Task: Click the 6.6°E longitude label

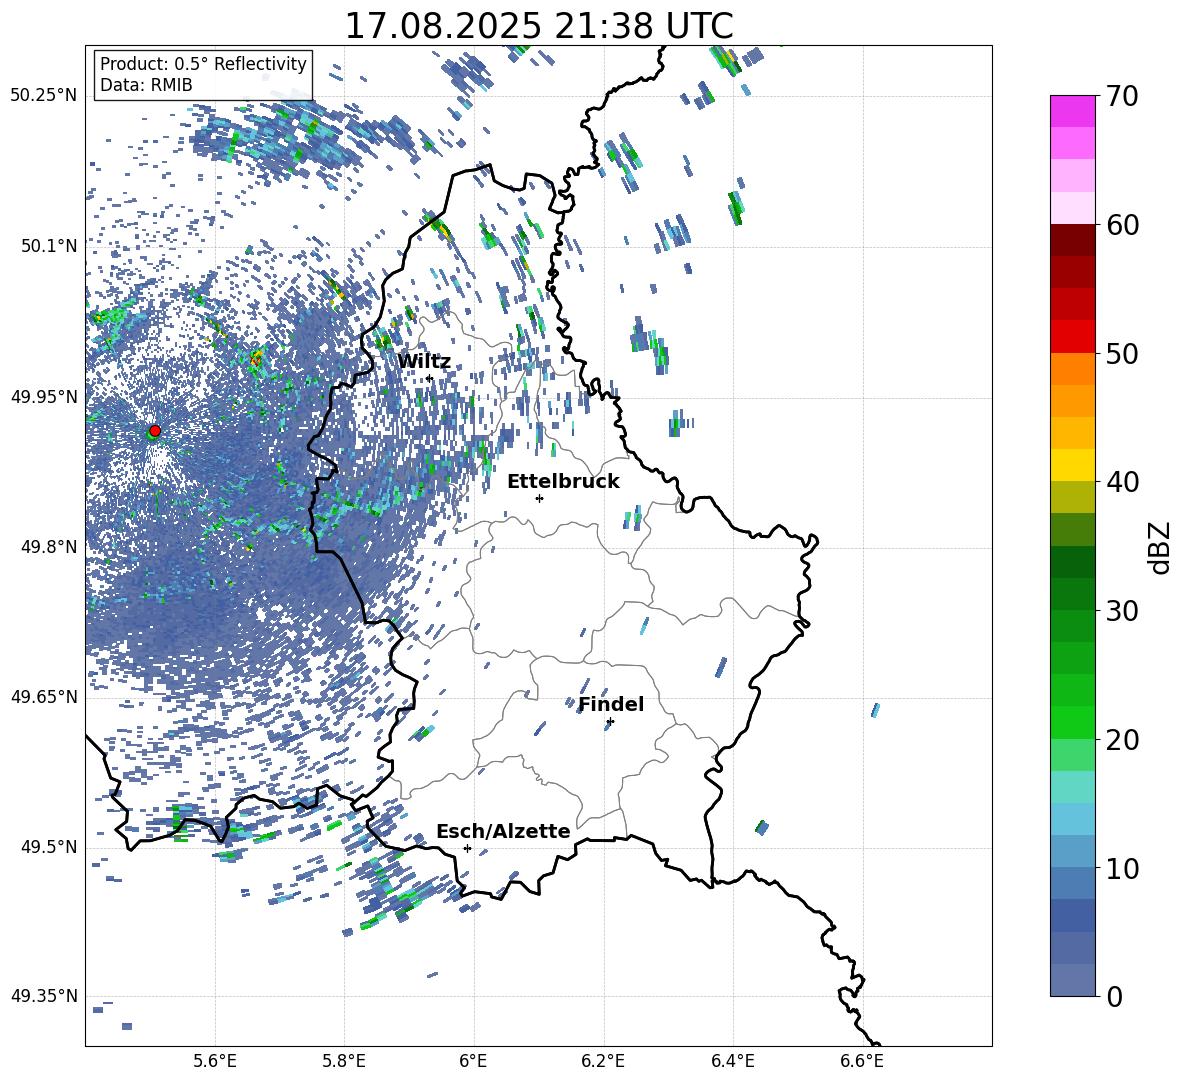Action: point(862,1061)
